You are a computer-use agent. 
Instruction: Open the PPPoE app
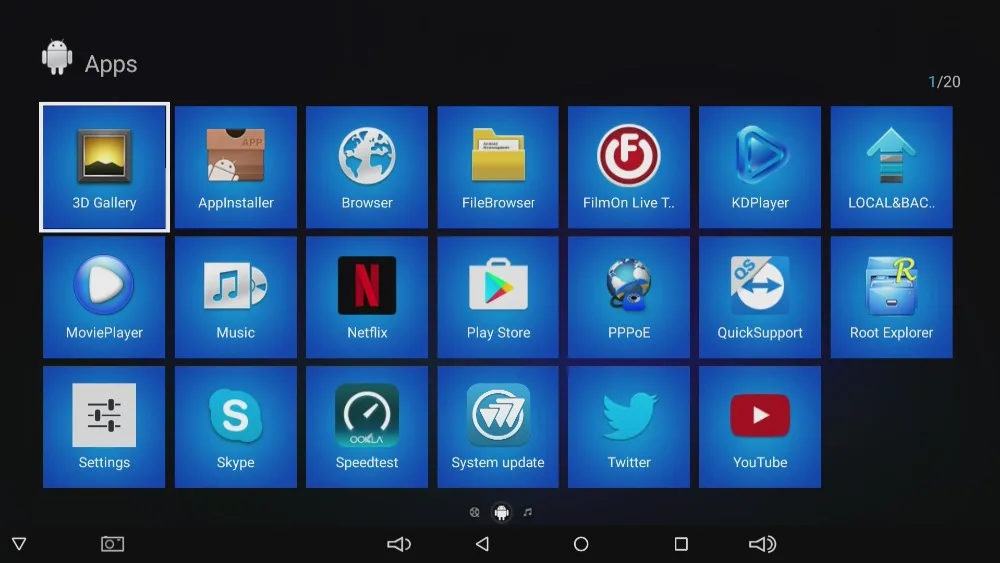coord(629,297)
